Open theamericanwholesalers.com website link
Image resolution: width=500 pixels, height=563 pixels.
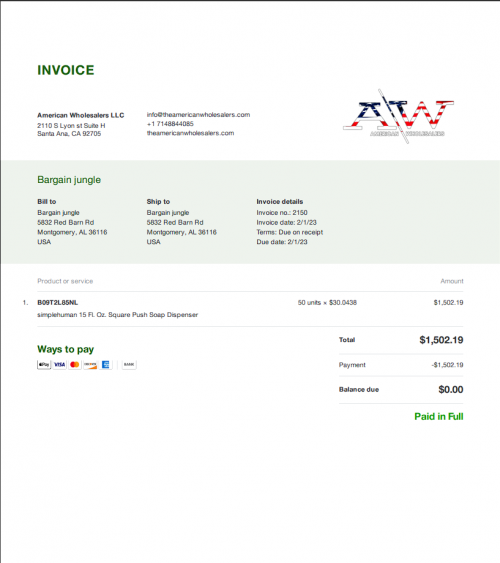(190, 133)
